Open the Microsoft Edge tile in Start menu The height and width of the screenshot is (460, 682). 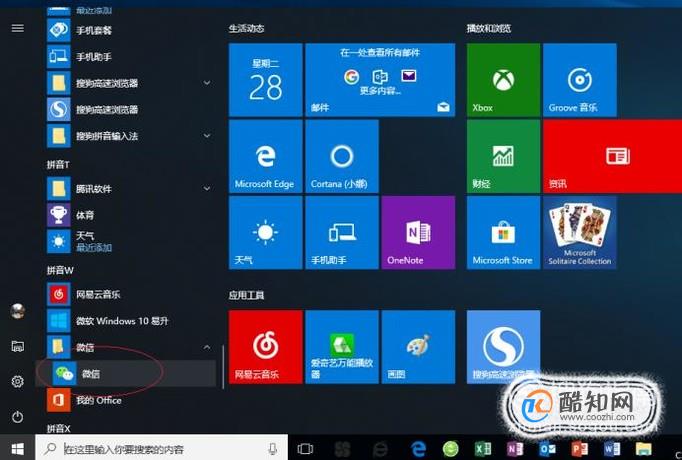pos(265,157)
